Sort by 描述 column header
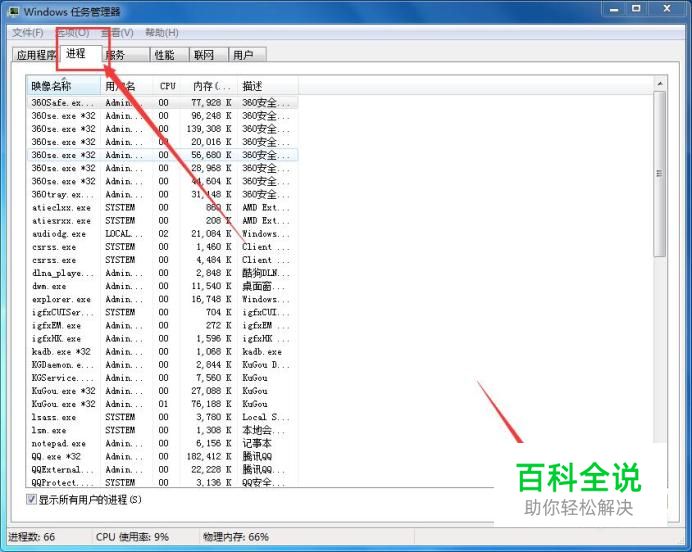Image resolution: width=692 pixels, height=552 pixels. [x=267, y=86]
